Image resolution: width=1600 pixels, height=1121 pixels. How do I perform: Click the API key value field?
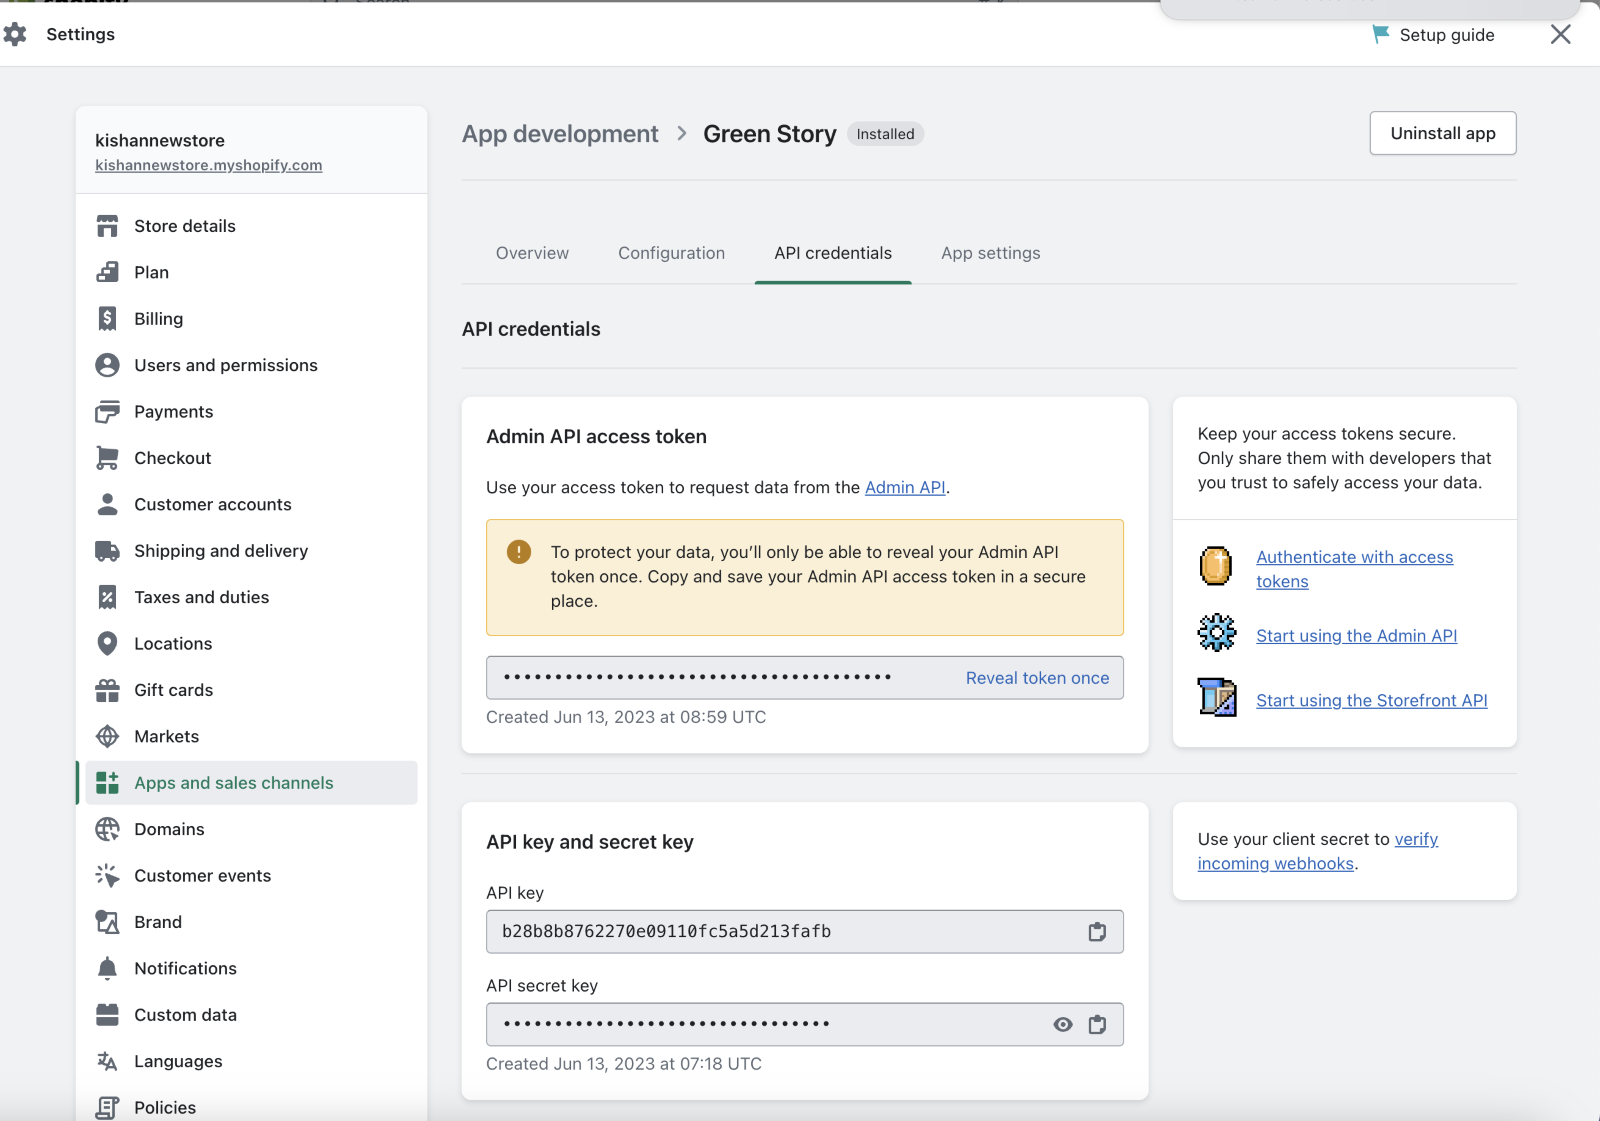[x=804, y=932]
